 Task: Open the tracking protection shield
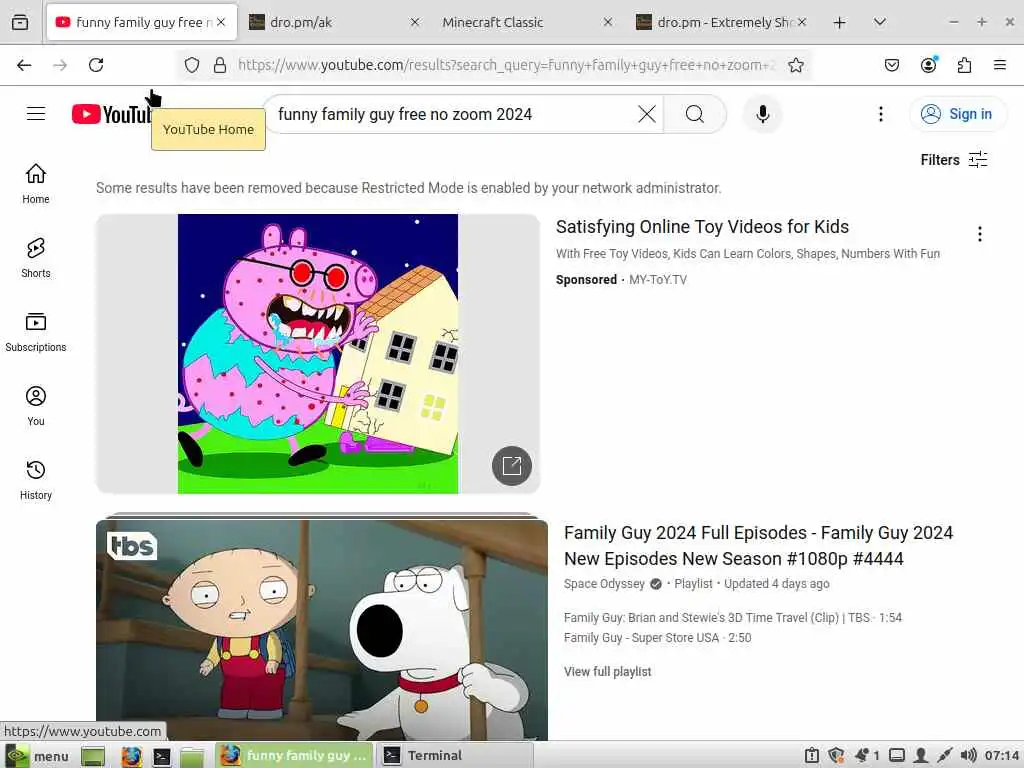click(x=191, y=65)
